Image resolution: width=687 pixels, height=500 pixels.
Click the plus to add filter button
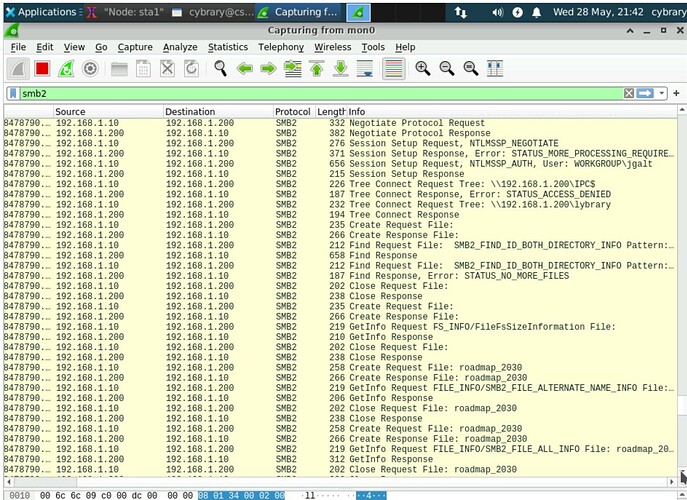(x=676, y=93)
